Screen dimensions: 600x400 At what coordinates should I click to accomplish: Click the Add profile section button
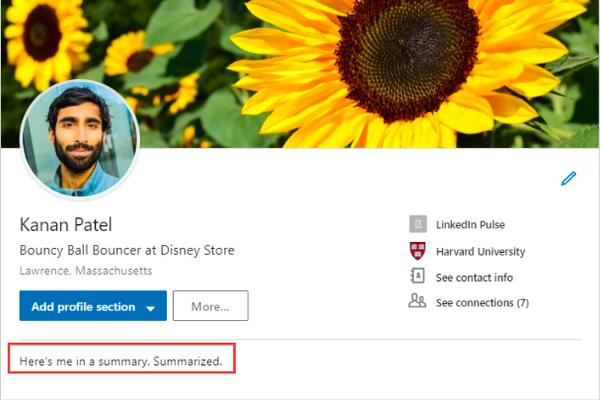coord(93,305)
